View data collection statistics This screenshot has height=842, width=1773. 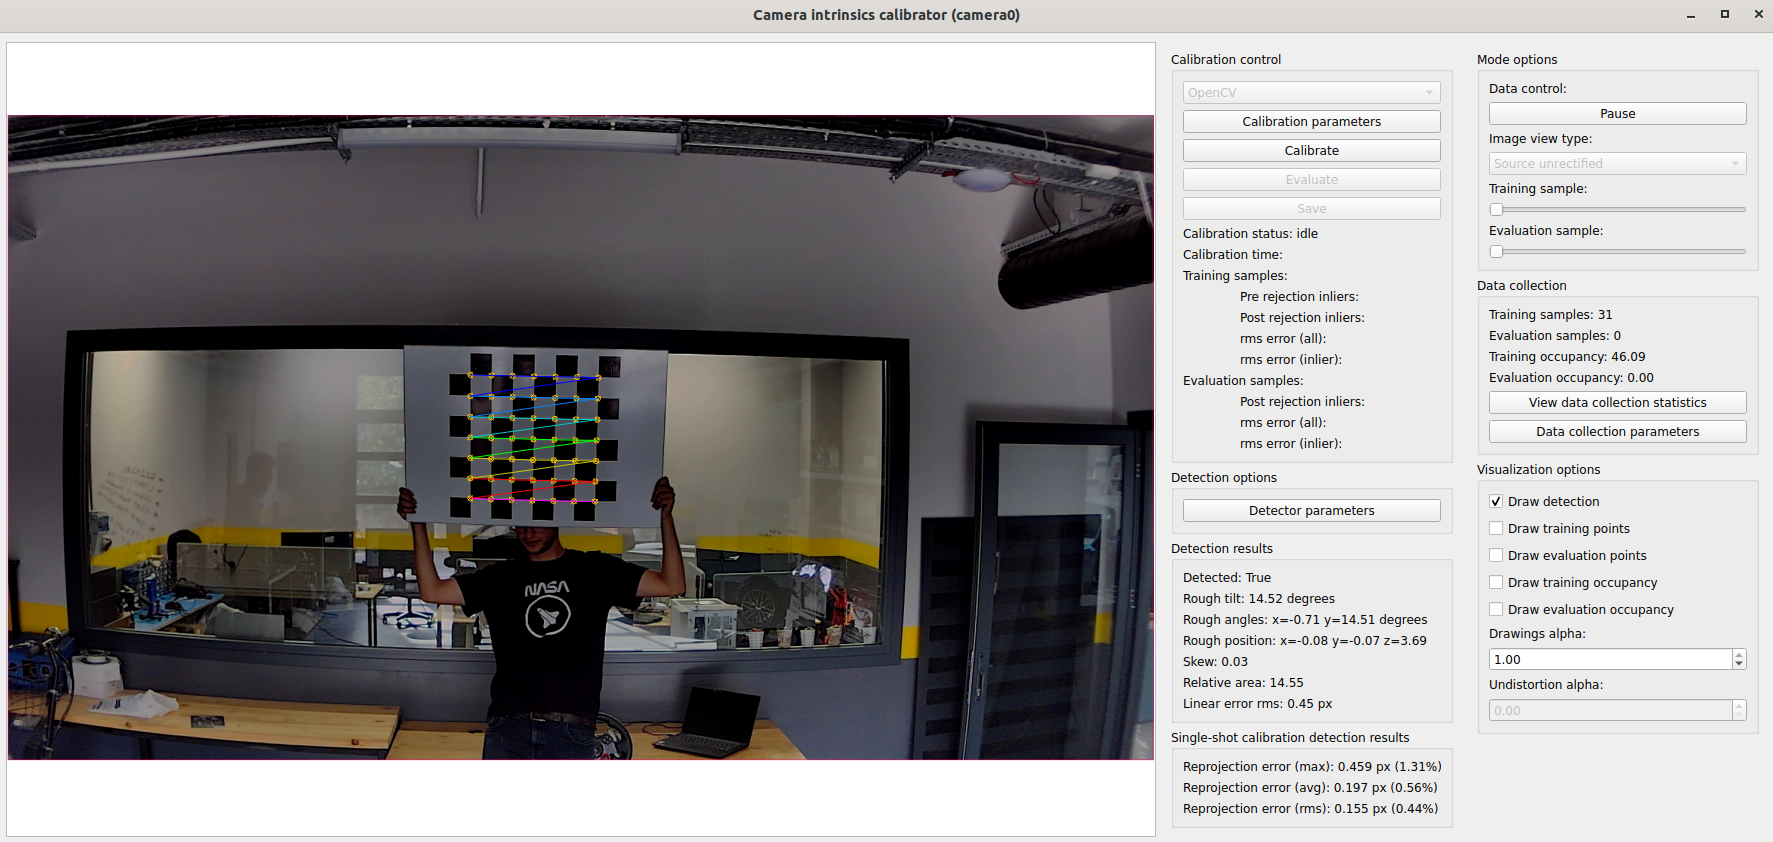coord(1617,403)
